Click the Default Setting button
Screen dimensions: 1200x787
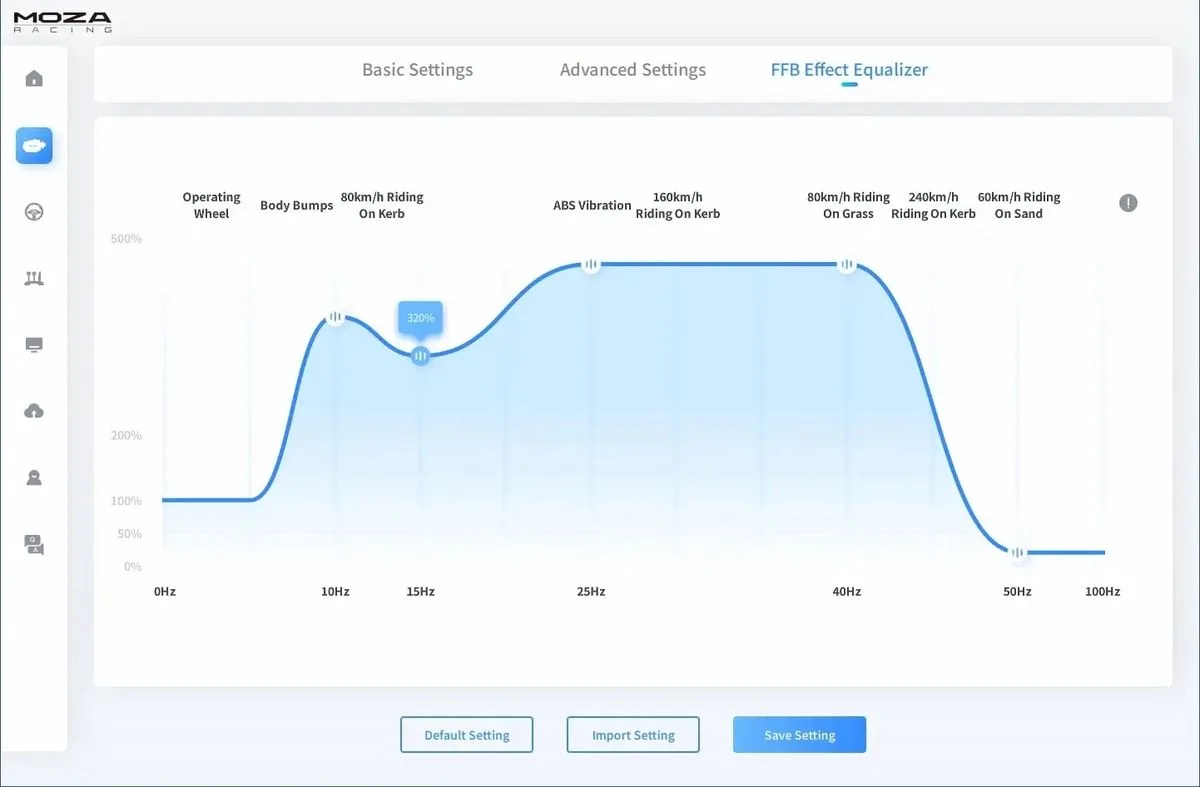(467, 735)
